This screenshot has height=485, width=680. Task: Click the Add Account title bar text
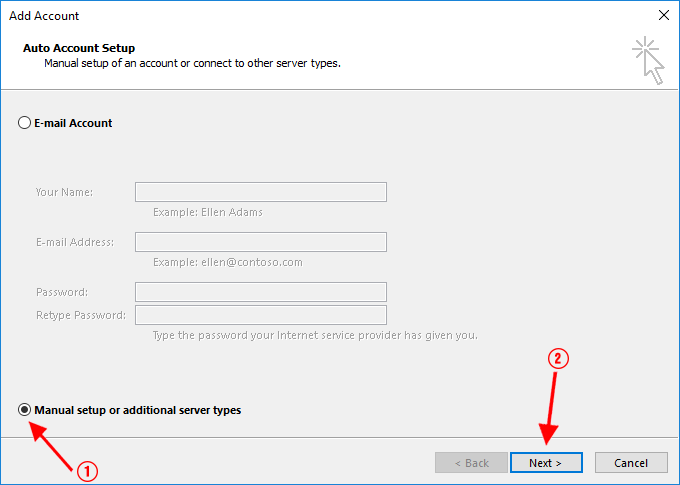tap(44, 16)
